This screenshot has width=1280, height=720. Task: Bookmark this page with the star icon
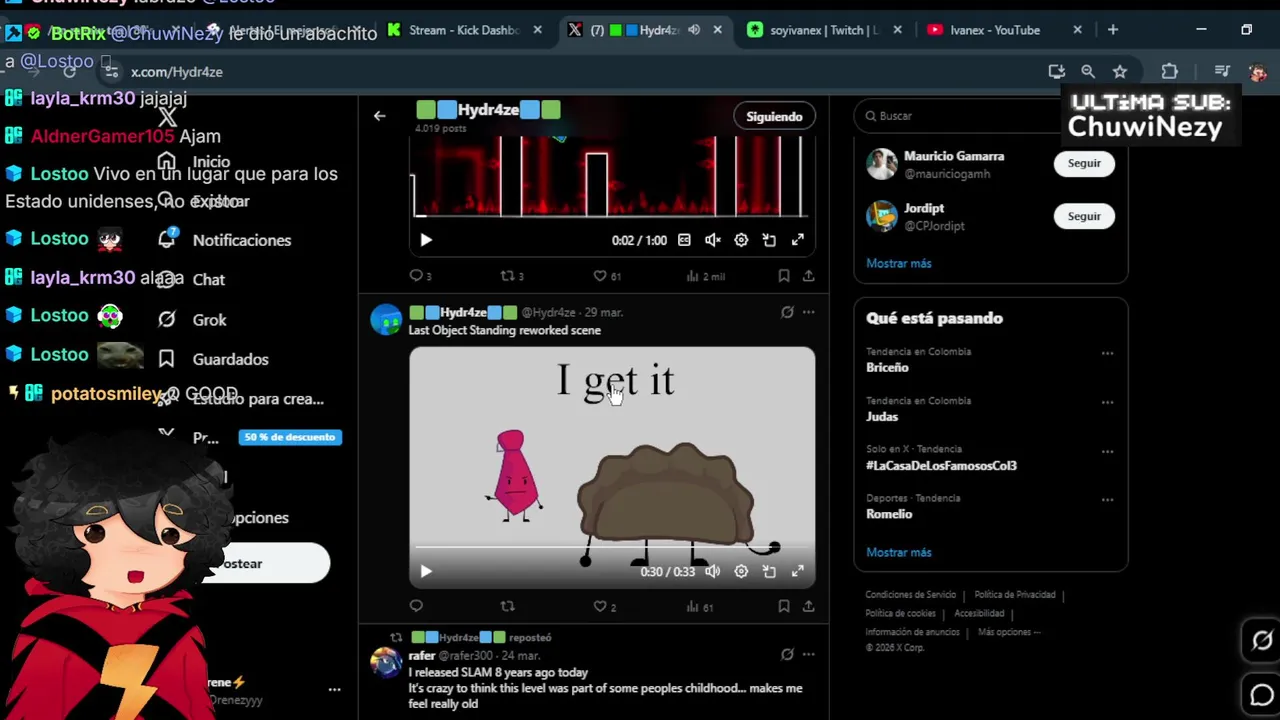point(1120,71)
